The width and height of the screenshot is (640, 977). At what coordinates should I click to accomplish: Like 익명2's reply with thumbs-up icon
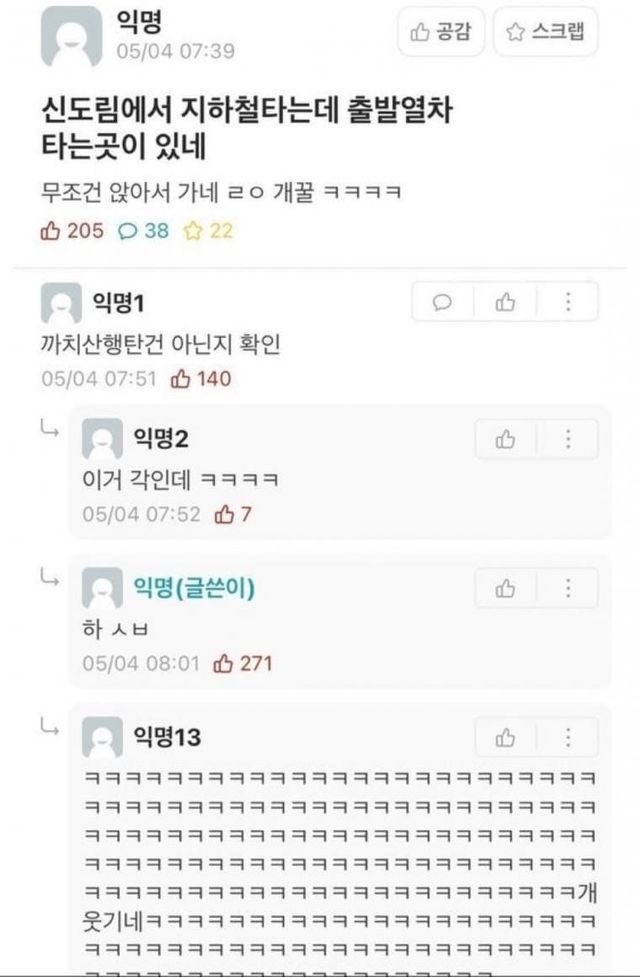coord(506,439)
